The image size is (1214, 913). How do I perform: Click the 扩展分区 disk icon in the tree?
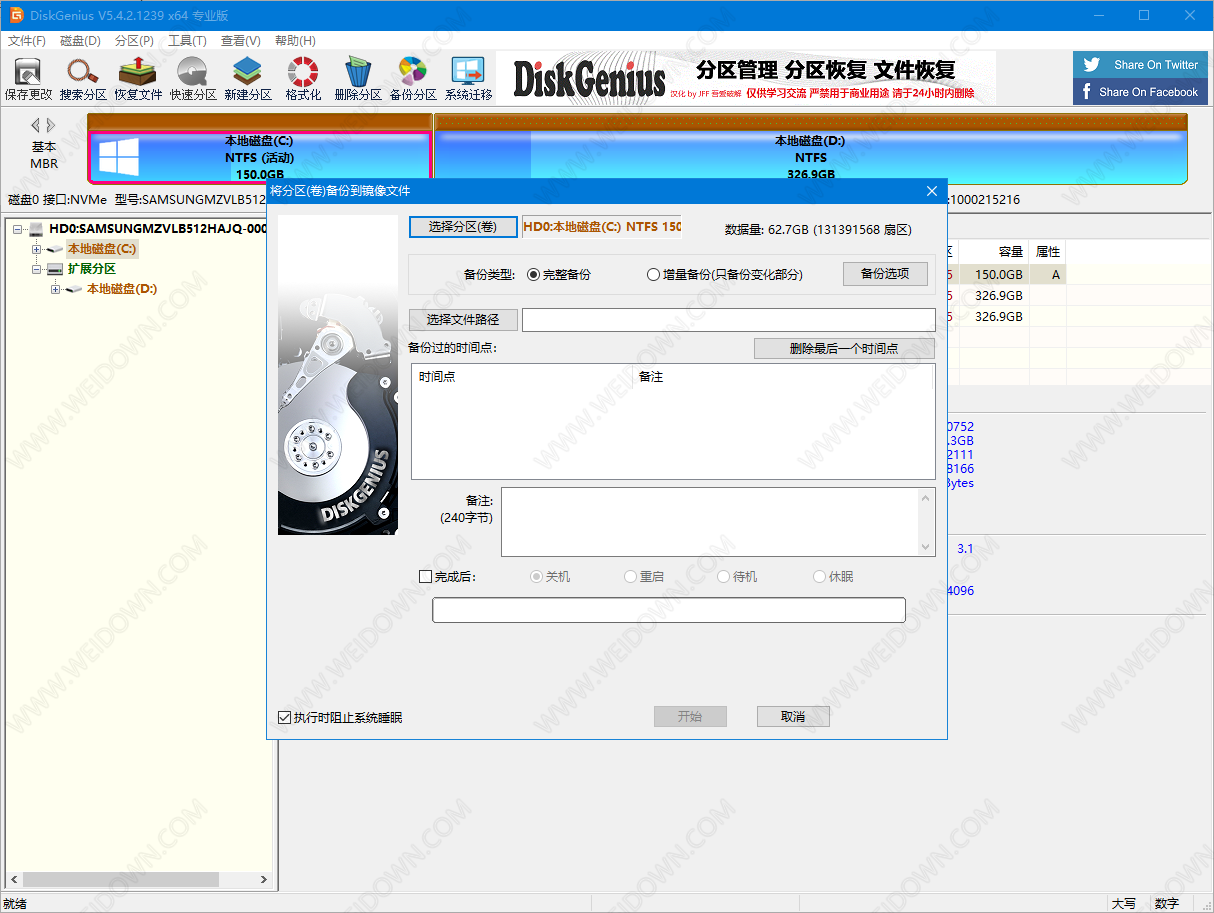[x=56, y=269]
